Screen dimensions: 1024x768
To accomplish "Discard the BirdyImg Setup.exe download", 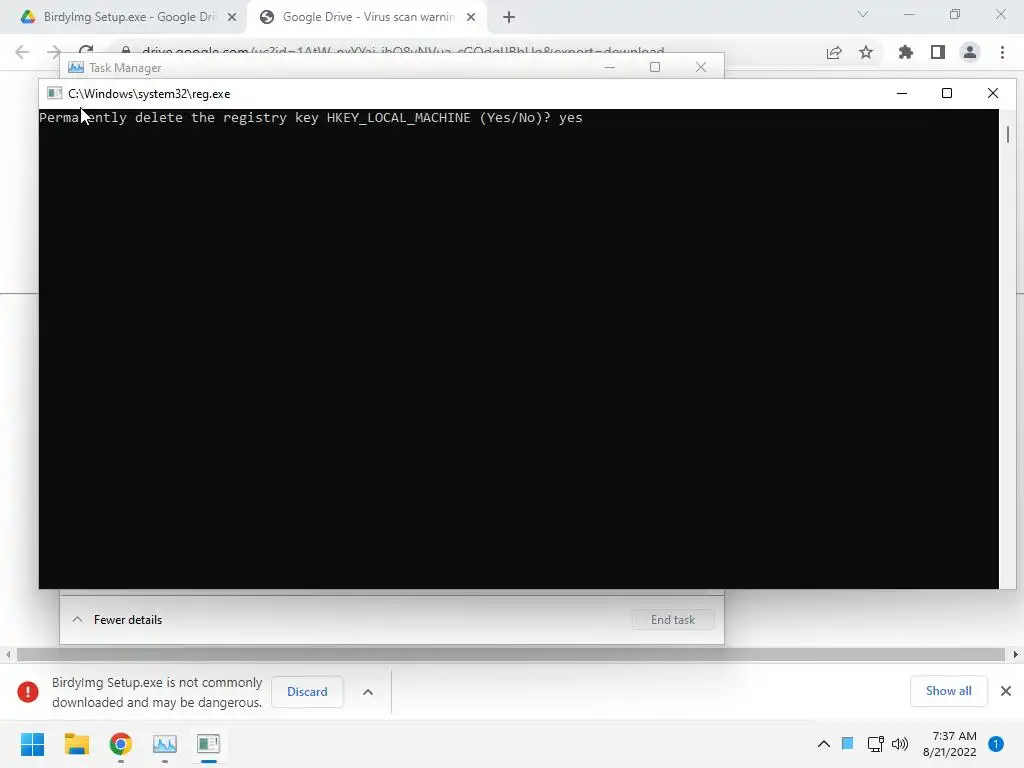I will tap(307, 692).
